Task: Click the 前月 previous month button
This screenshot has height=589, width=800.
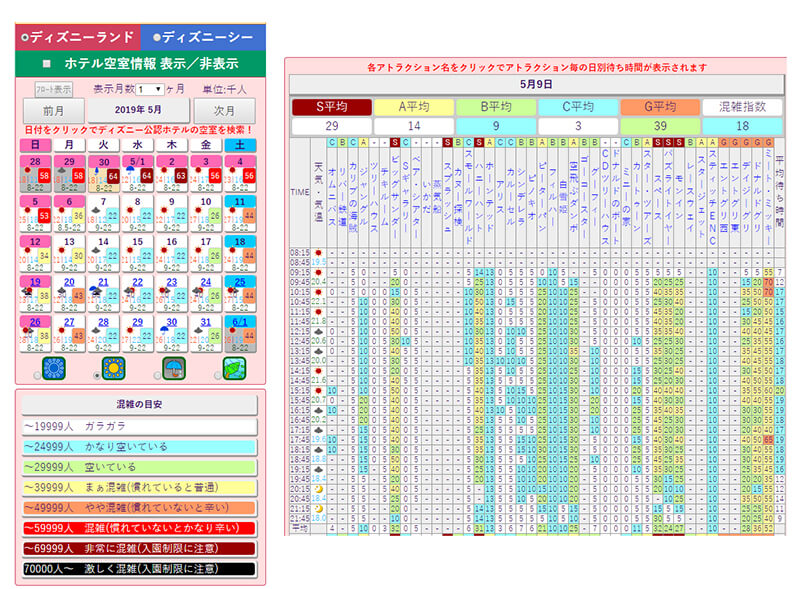Action: 54,111
